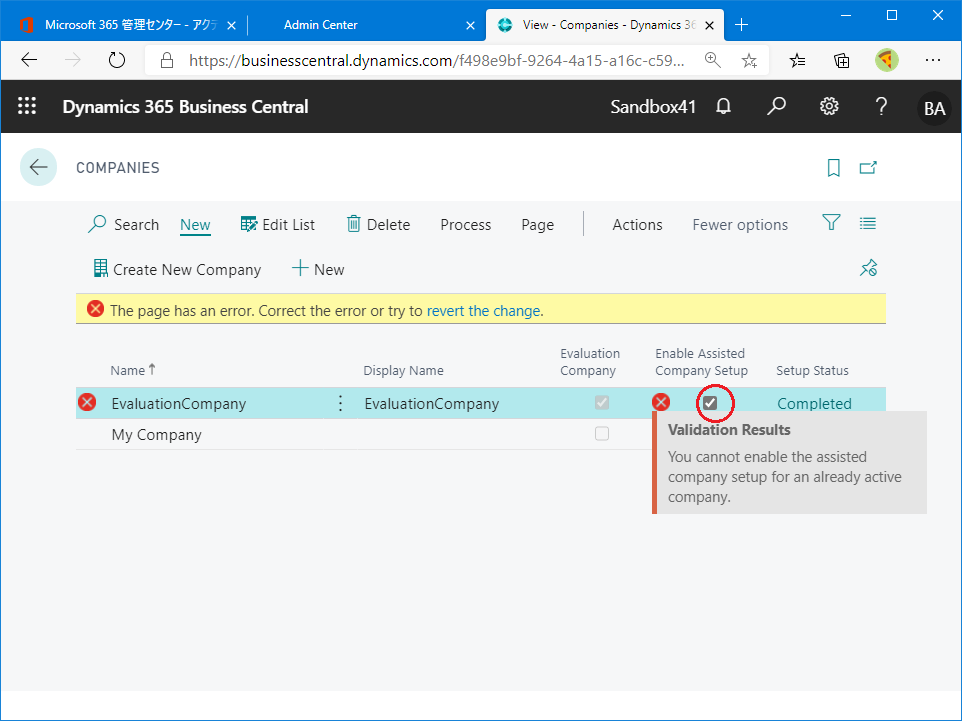The image size is (962, 721).
Task: Open the BA user account avatar
Action: [934, 108]
